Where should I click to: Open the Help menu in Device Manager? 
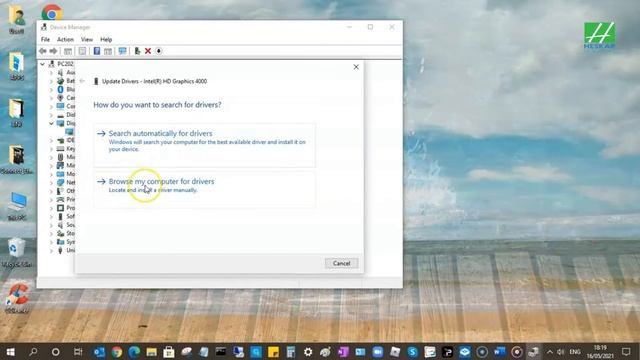click(x=106, y=40)
